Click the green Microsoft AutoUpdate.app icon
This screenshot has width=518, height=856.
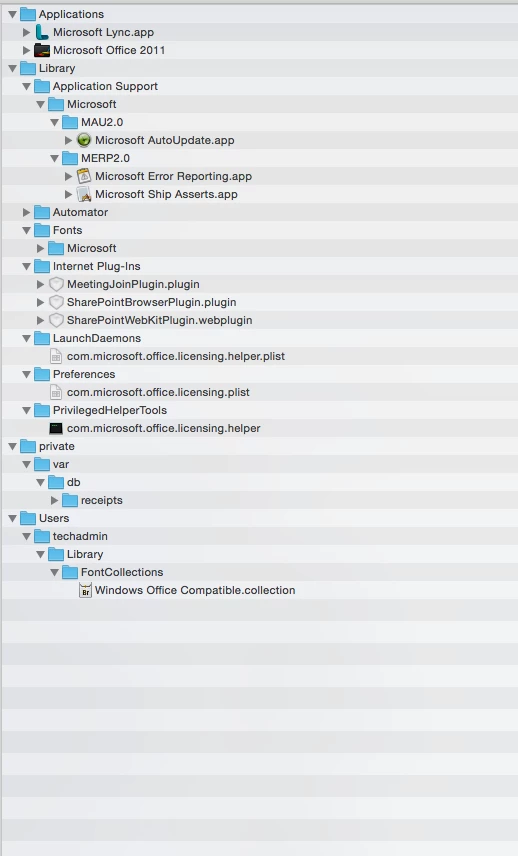tap(84, 140)
